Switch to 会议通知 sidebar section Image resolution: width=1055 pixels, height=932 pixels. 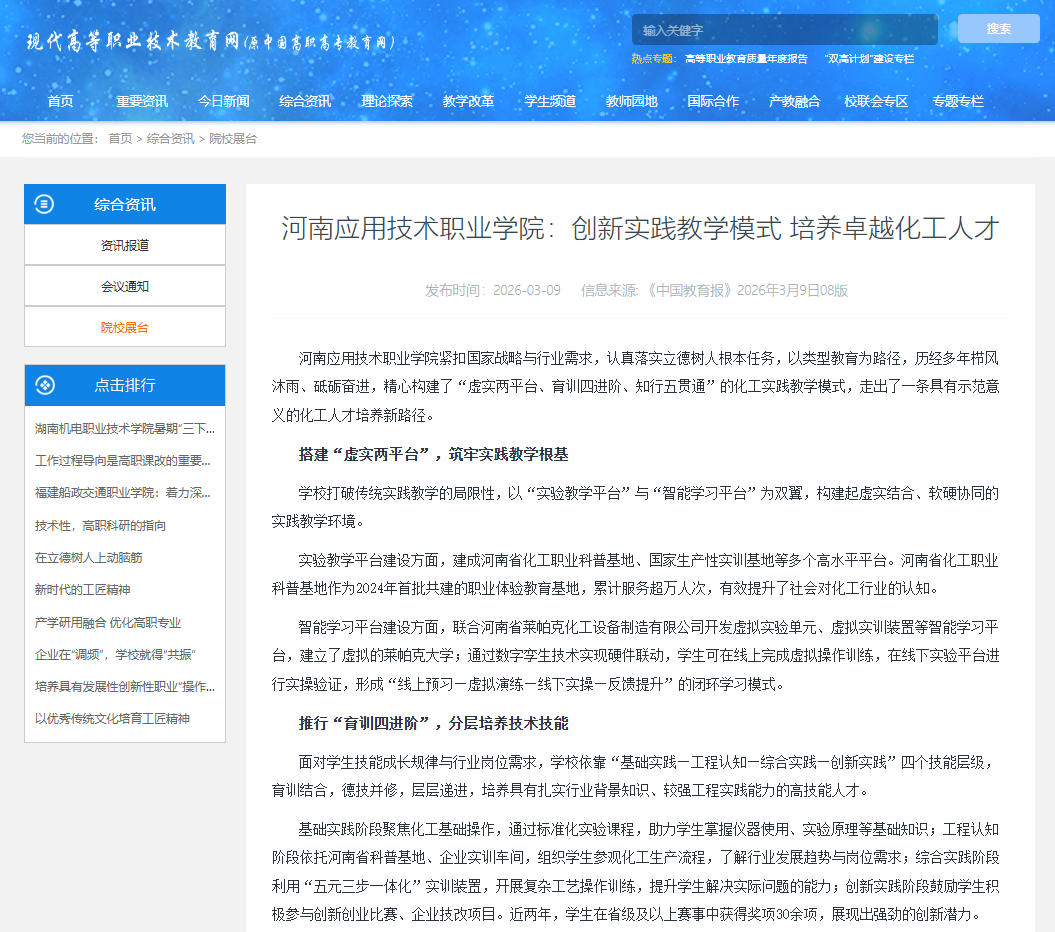[x=125, y=286]
